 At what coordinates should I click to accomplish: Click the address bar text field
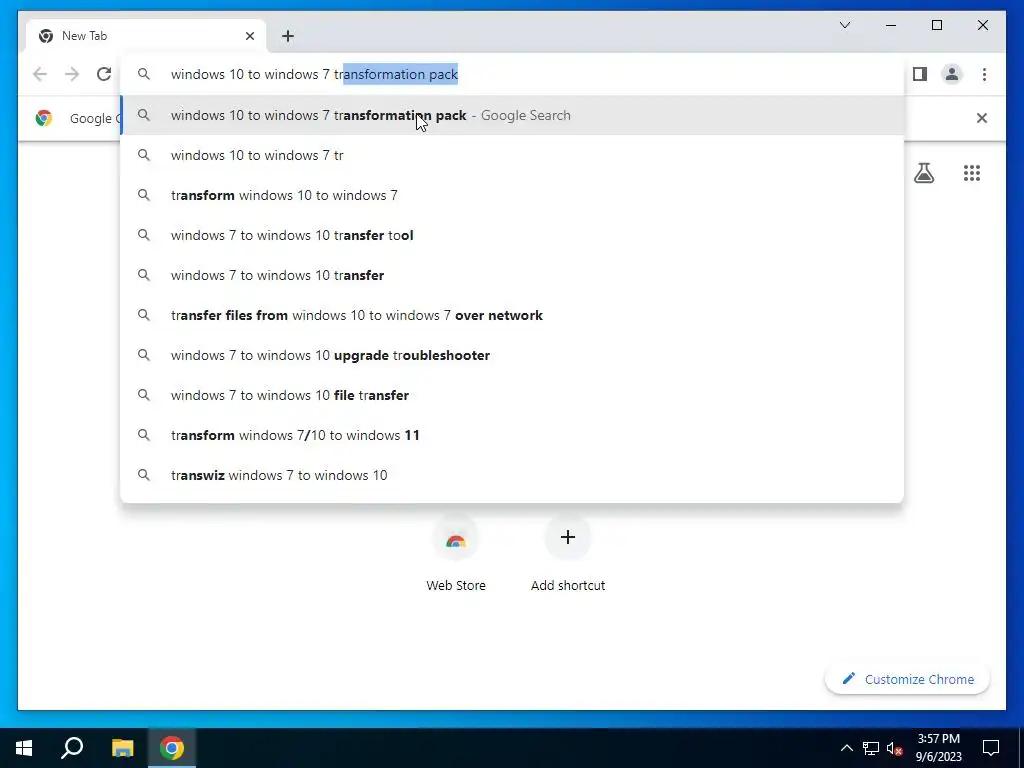click(512, 74)
